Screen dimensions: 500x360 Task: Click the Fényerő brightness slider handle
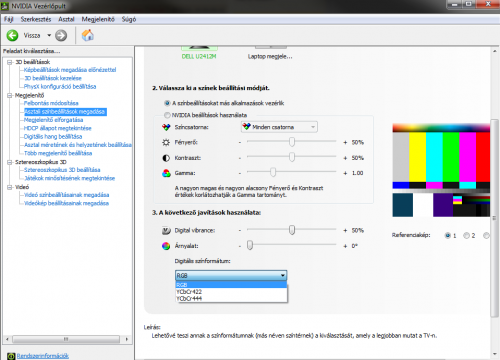point(292,142)
